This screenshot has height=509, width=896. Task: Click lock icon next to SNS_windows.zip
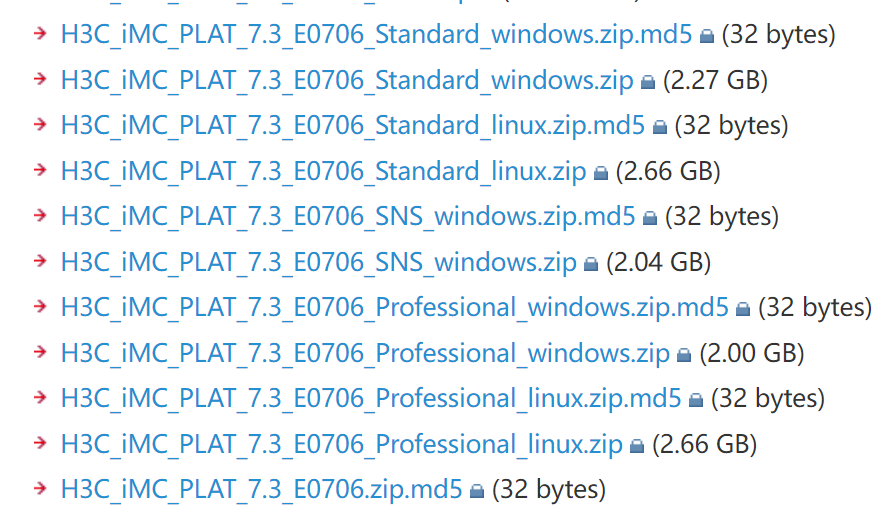tap(592, 265)
